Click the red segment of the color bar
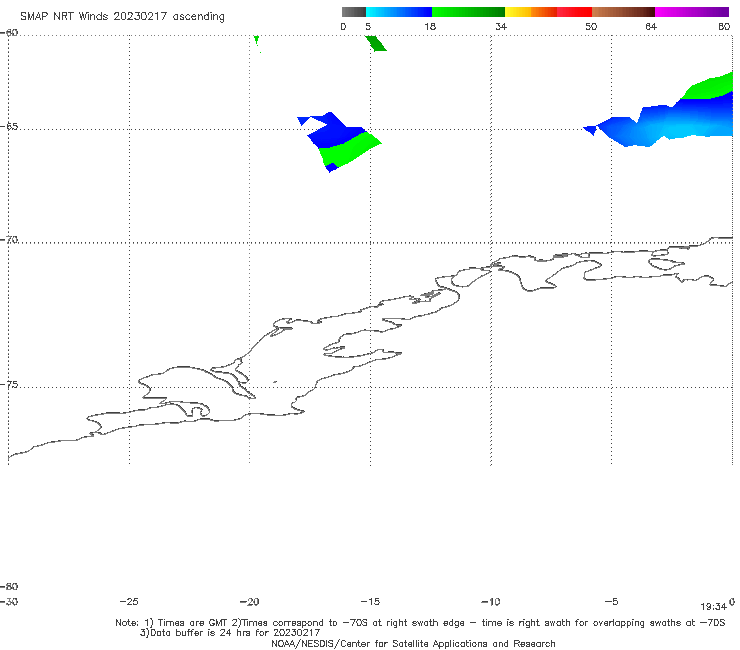This screenshot has height=650, width=740. [574, 12]
